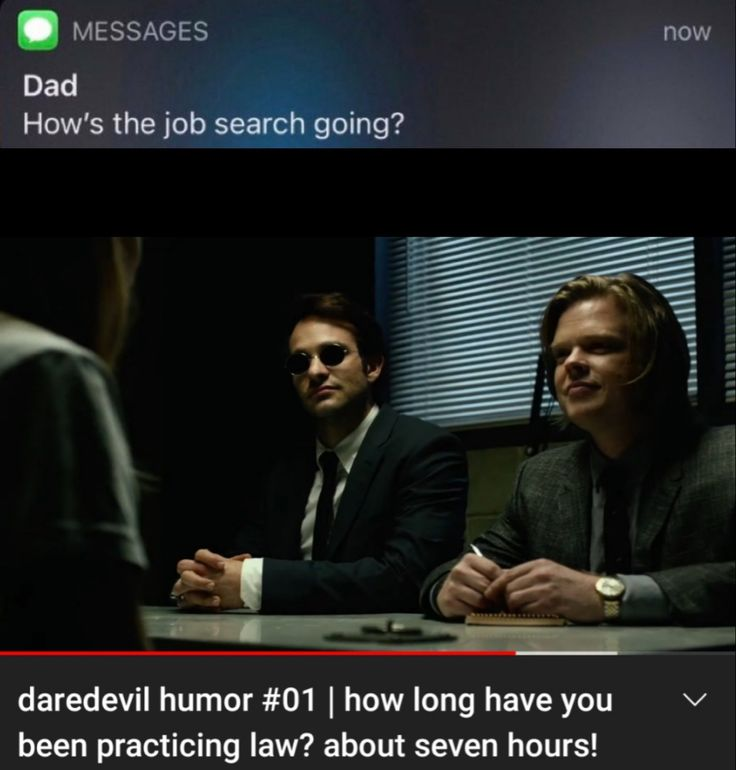Click the playhead where red progress ends
736x770 pixels.
point(516,653)
